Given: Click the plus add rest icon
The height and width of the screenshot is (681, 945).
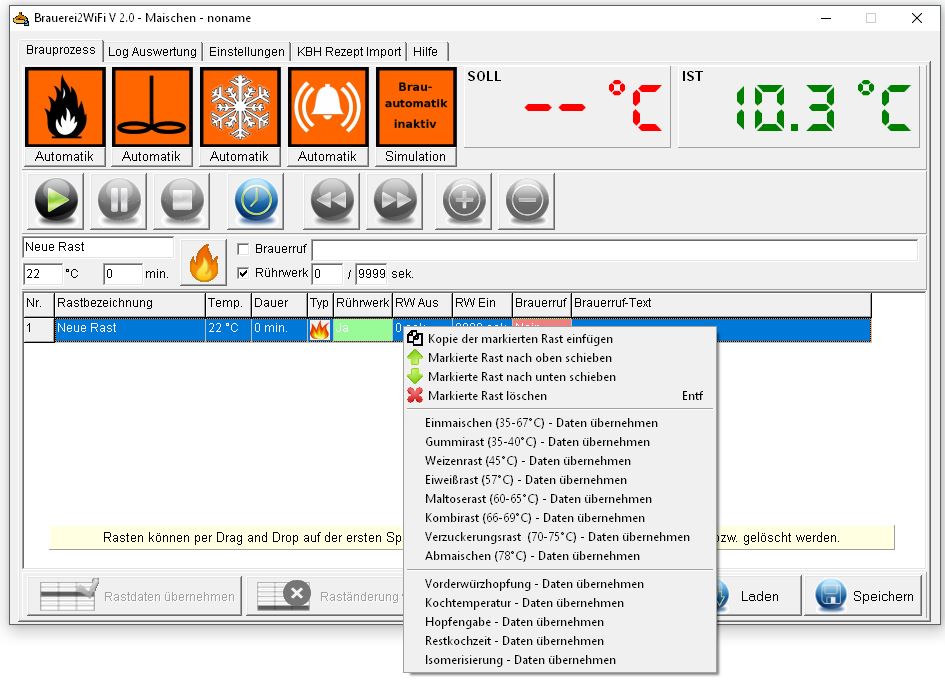Looking at the screenshot, I should tap(463, 201).
